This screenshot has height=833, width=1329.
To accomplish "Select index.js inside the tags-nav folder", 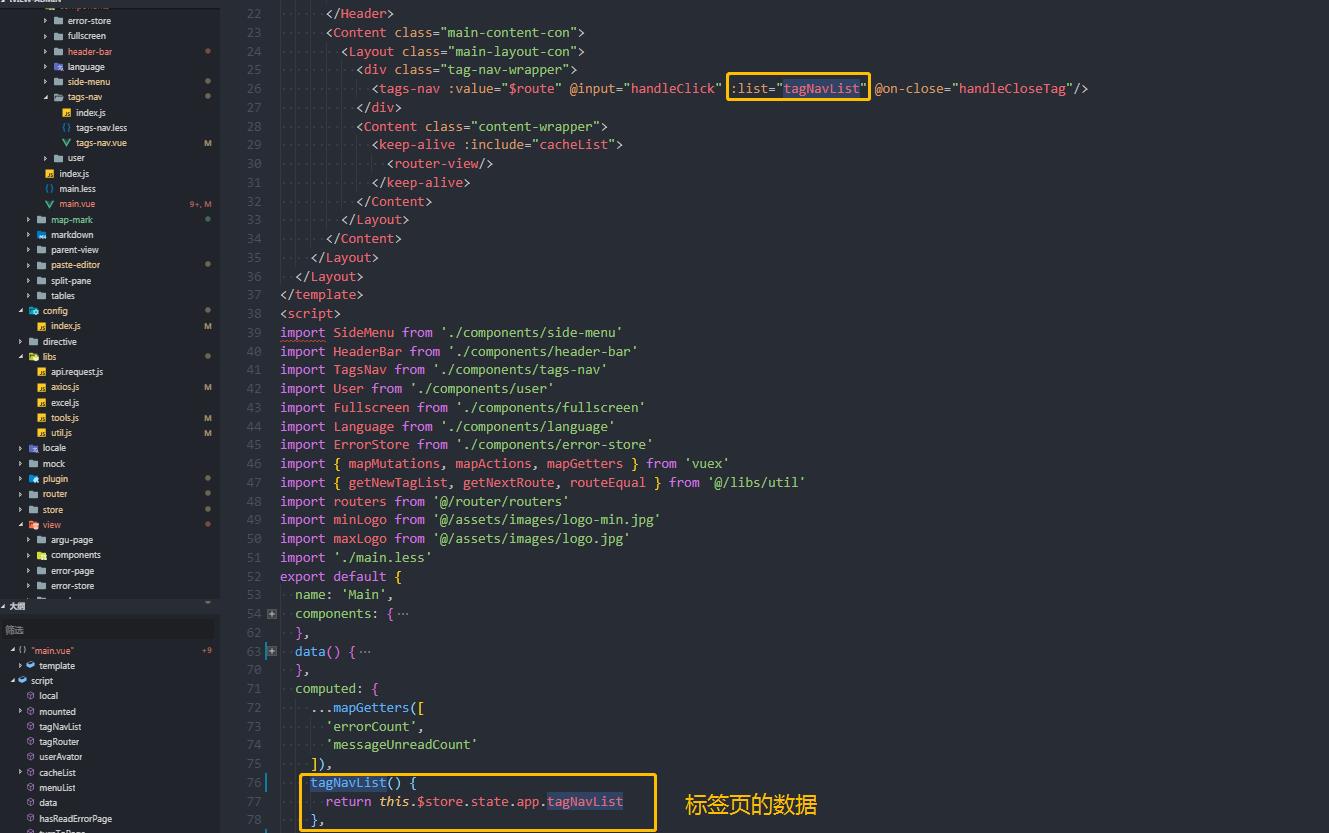I will [x=90, y=113].
